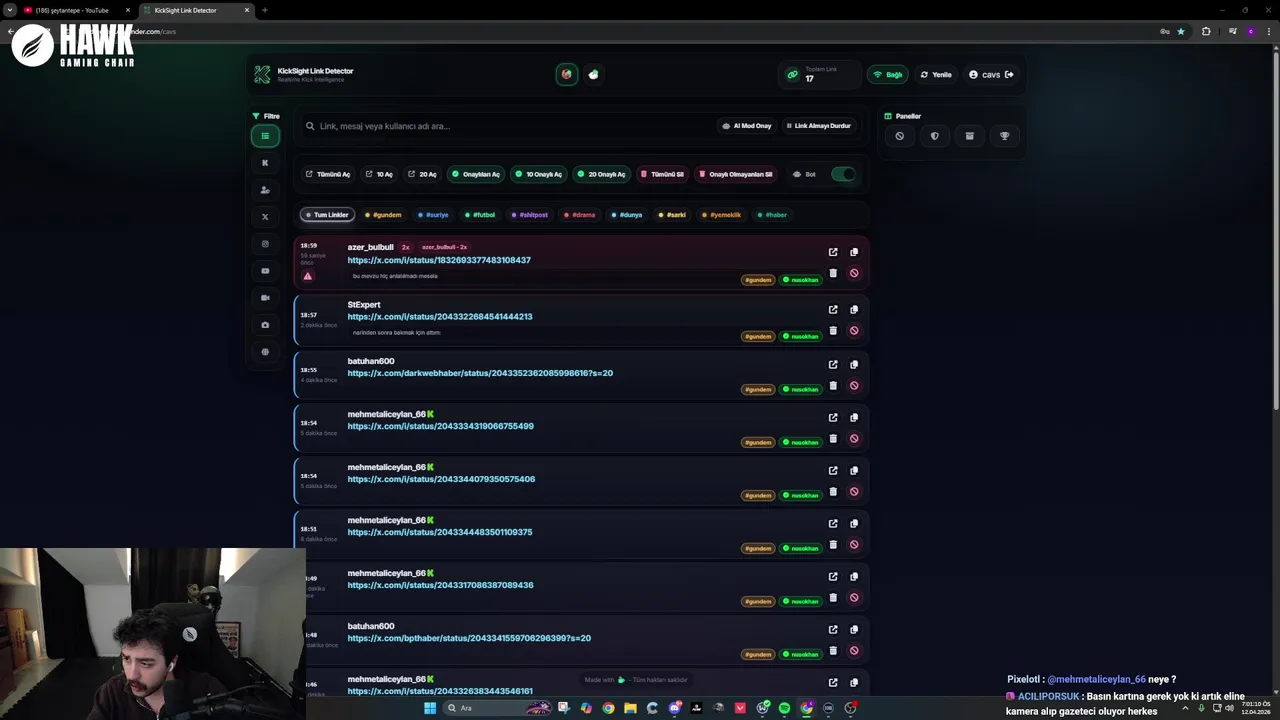The width and height of the screenshot is (1280, 720).
Task: Open the shield panel under Paneller
Action: pos(934,136)
